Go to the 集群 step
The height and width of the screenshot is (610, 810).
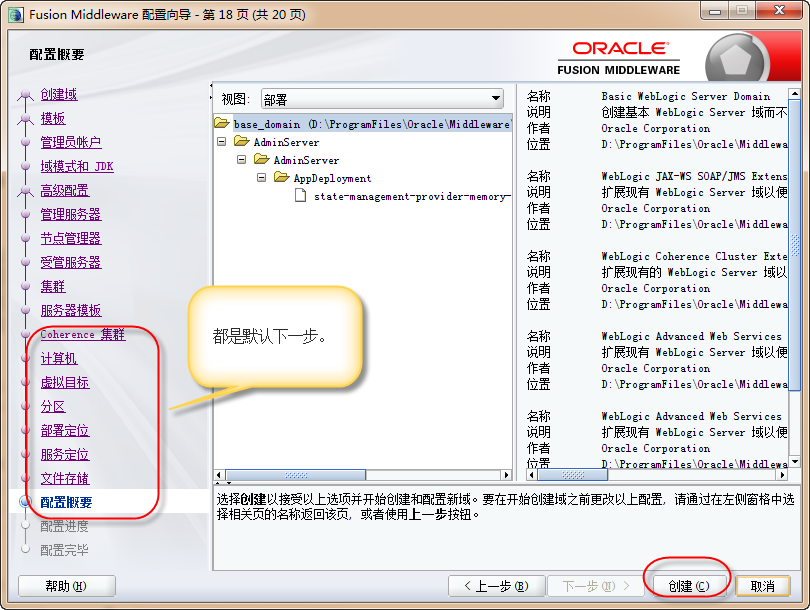pyautogui.click(x=53, y=287)
